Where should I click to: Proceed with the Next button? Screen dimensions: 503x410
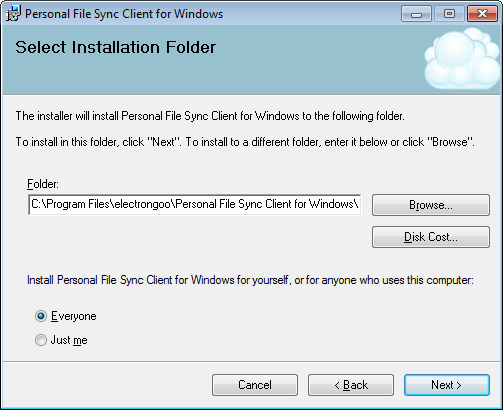pyautogui.click(x=447, y=385)
